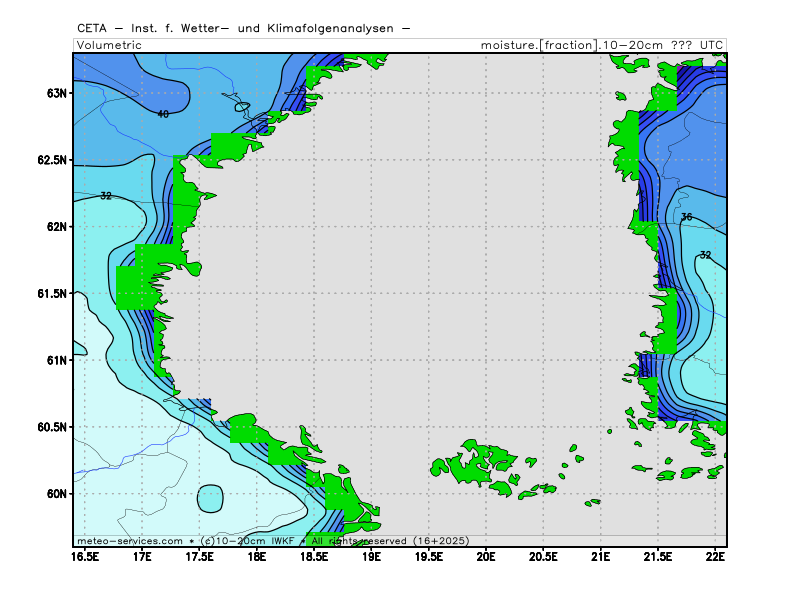The height and width of the screenshot is (600, 800).
Task: Click the contour label 40
Action: coord(163,114)
